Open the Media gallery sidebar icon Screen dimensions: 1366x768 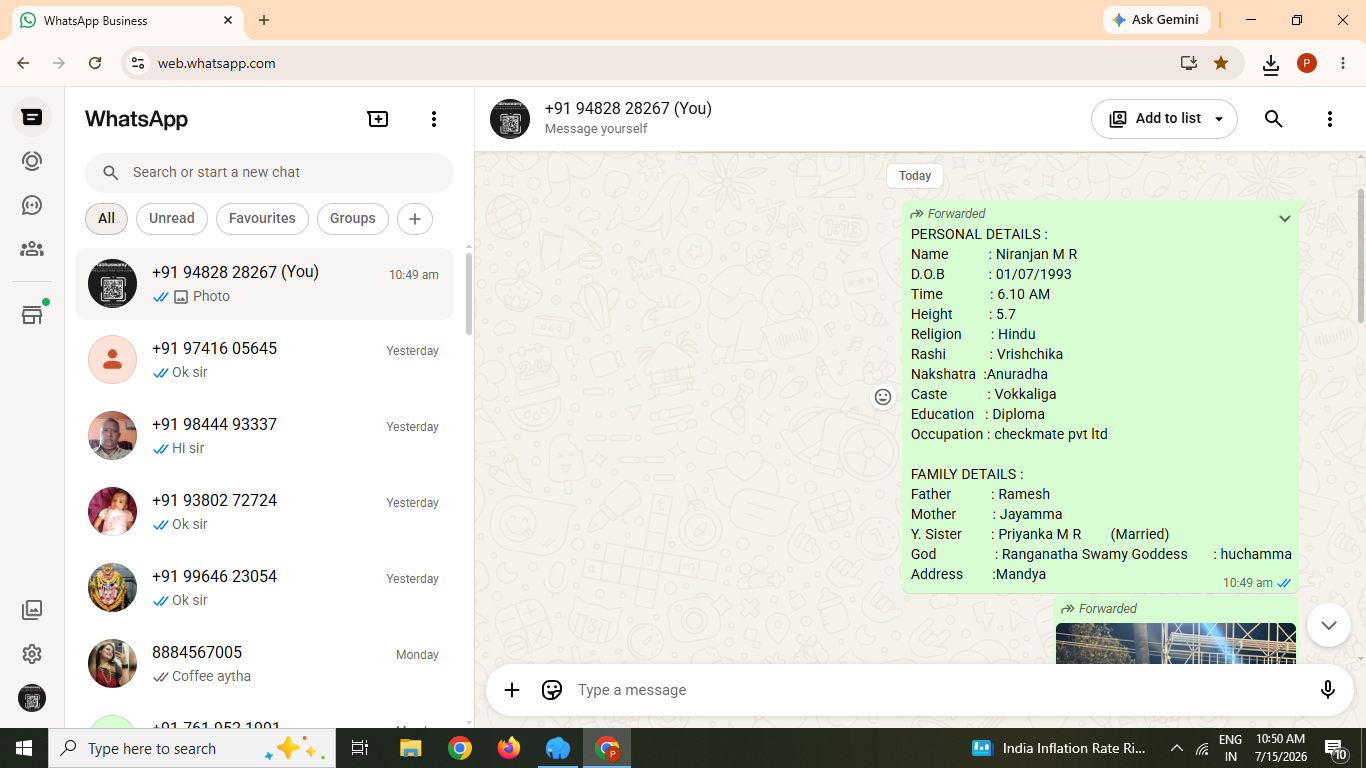(32, 610)
